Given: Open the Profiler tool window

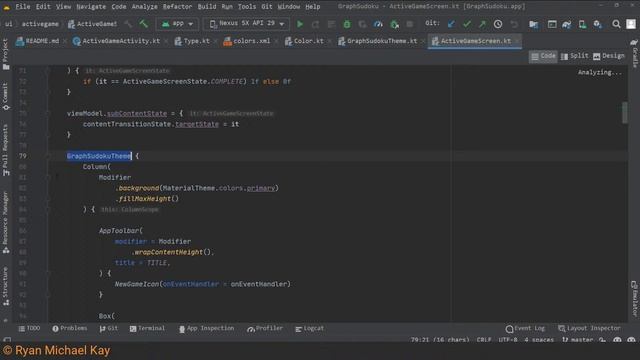Looking at the screenshot, I should tap(264, 329).
